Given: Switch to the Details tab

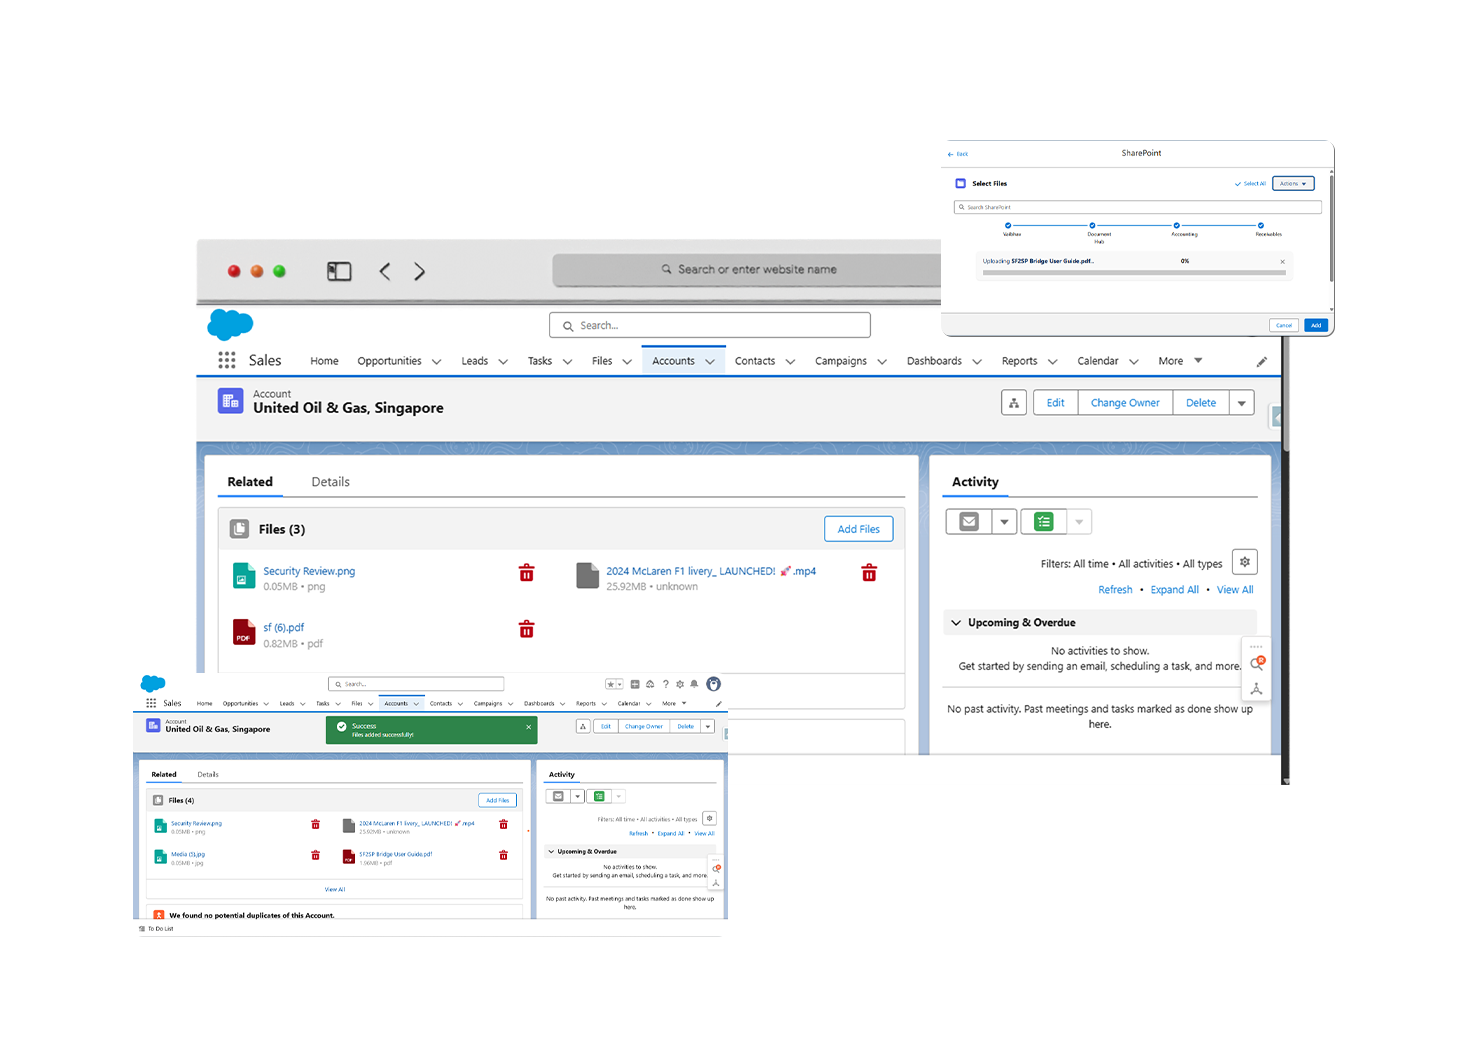Looking at the screenshot, I should pos(330,481).
